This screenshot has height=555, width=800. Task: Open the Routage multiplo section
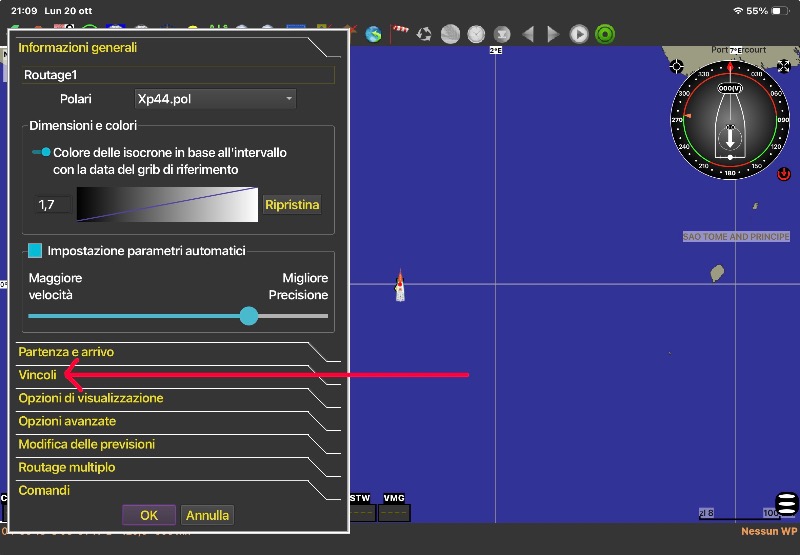(x=67, y=467)
